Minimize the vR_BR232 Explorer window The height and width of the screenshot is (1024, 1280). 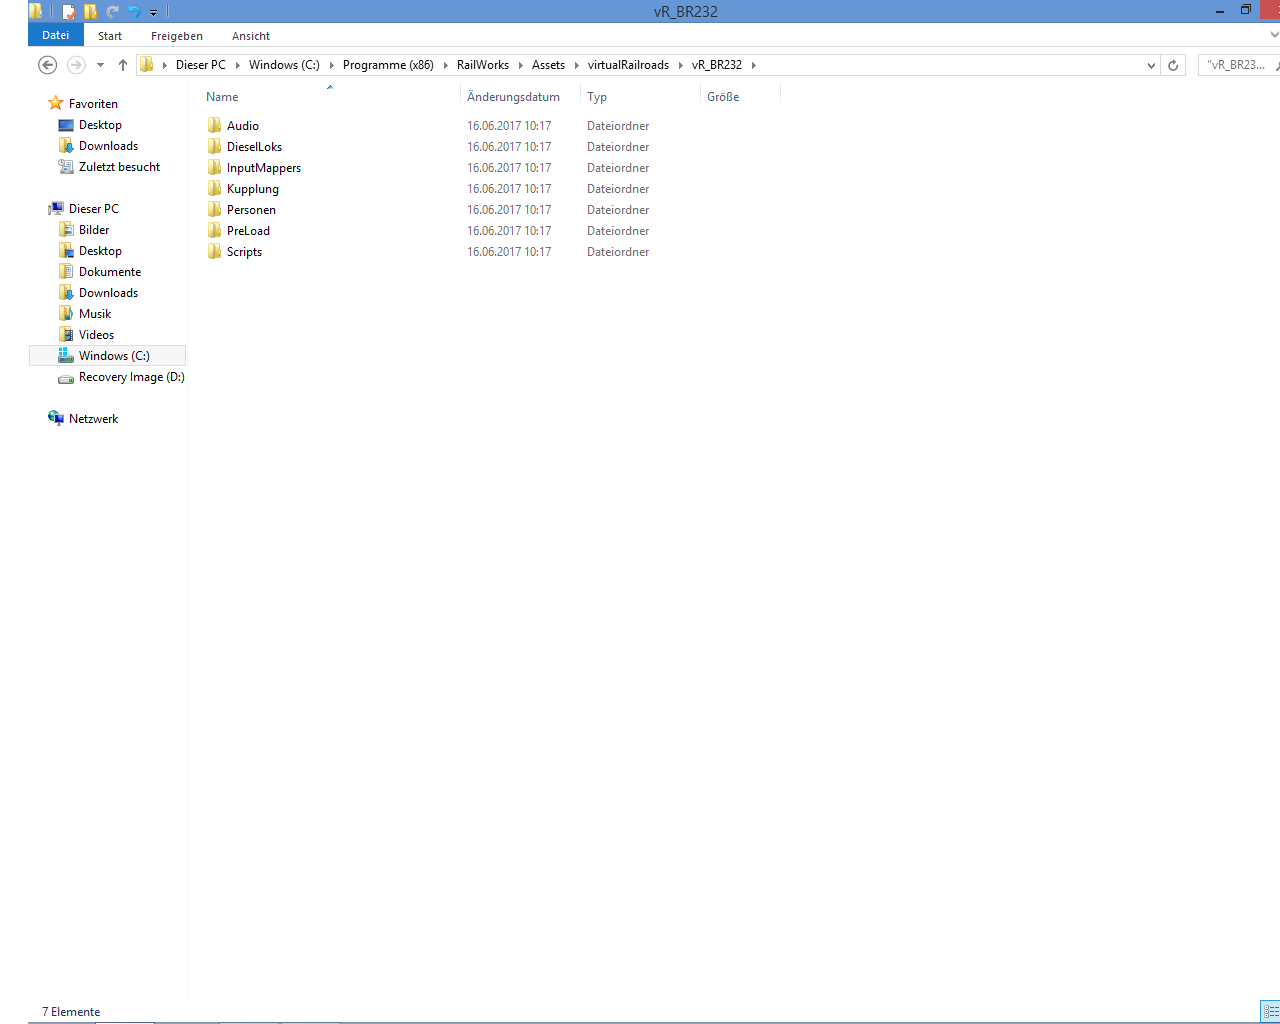[1220, 11]
